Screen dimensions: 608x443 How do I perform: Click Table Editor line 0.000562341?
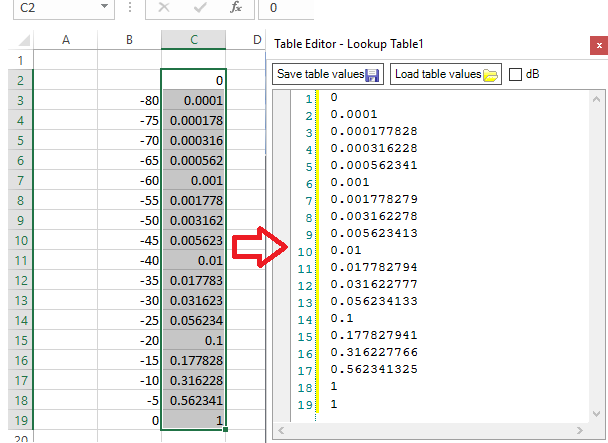click(x=374, y=166)
